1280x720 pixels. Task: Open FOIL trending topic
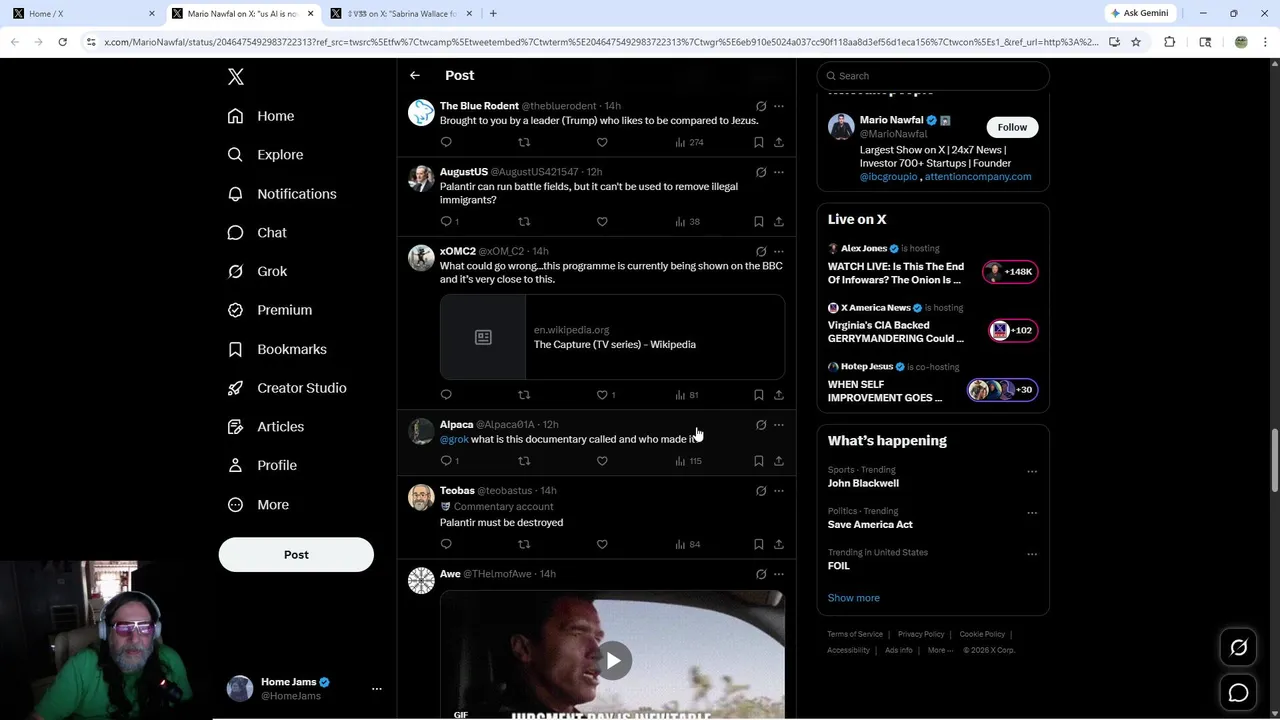[x=838, y=566]
